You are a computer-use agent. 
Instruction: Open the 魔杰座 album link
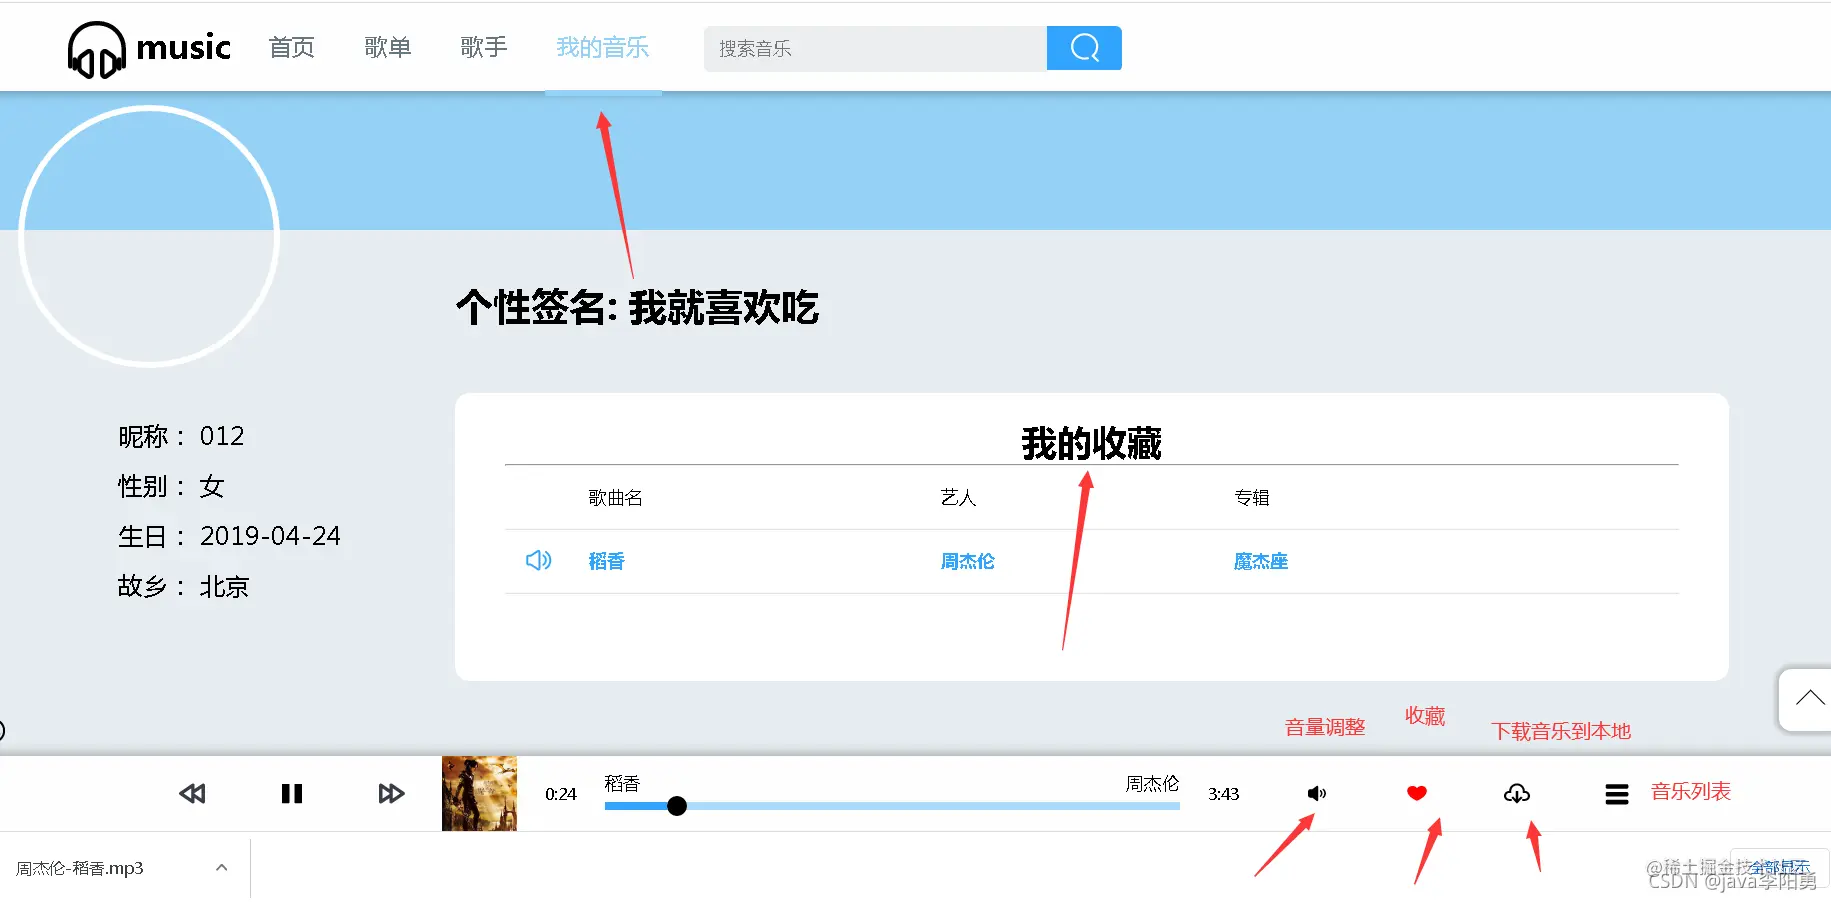pyautogui.click(x=1261, y=561)
